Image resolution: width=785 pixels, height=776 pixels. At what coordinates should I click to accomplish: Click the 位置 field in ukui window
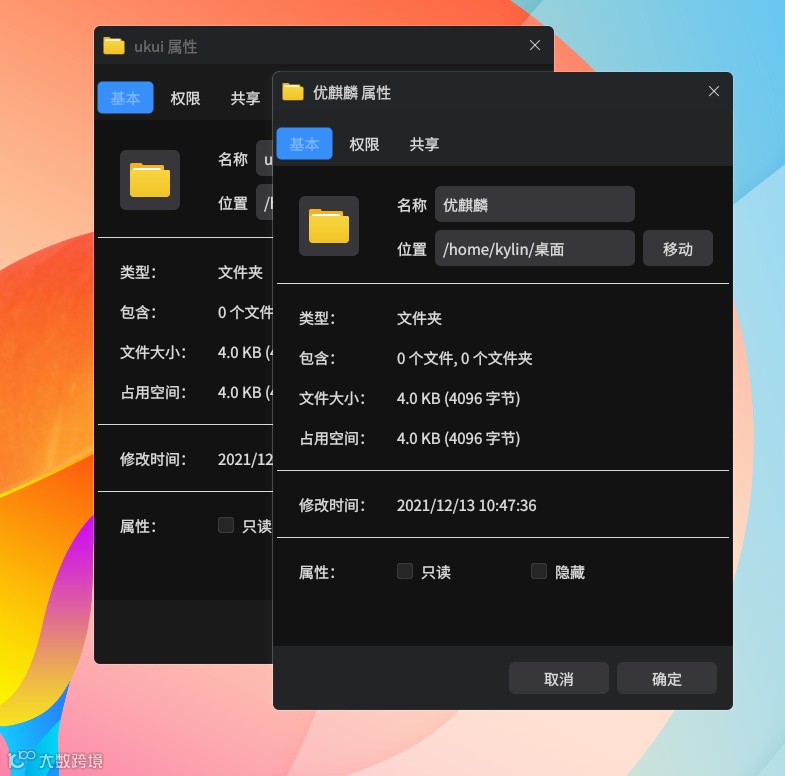(x=264, y=202)
